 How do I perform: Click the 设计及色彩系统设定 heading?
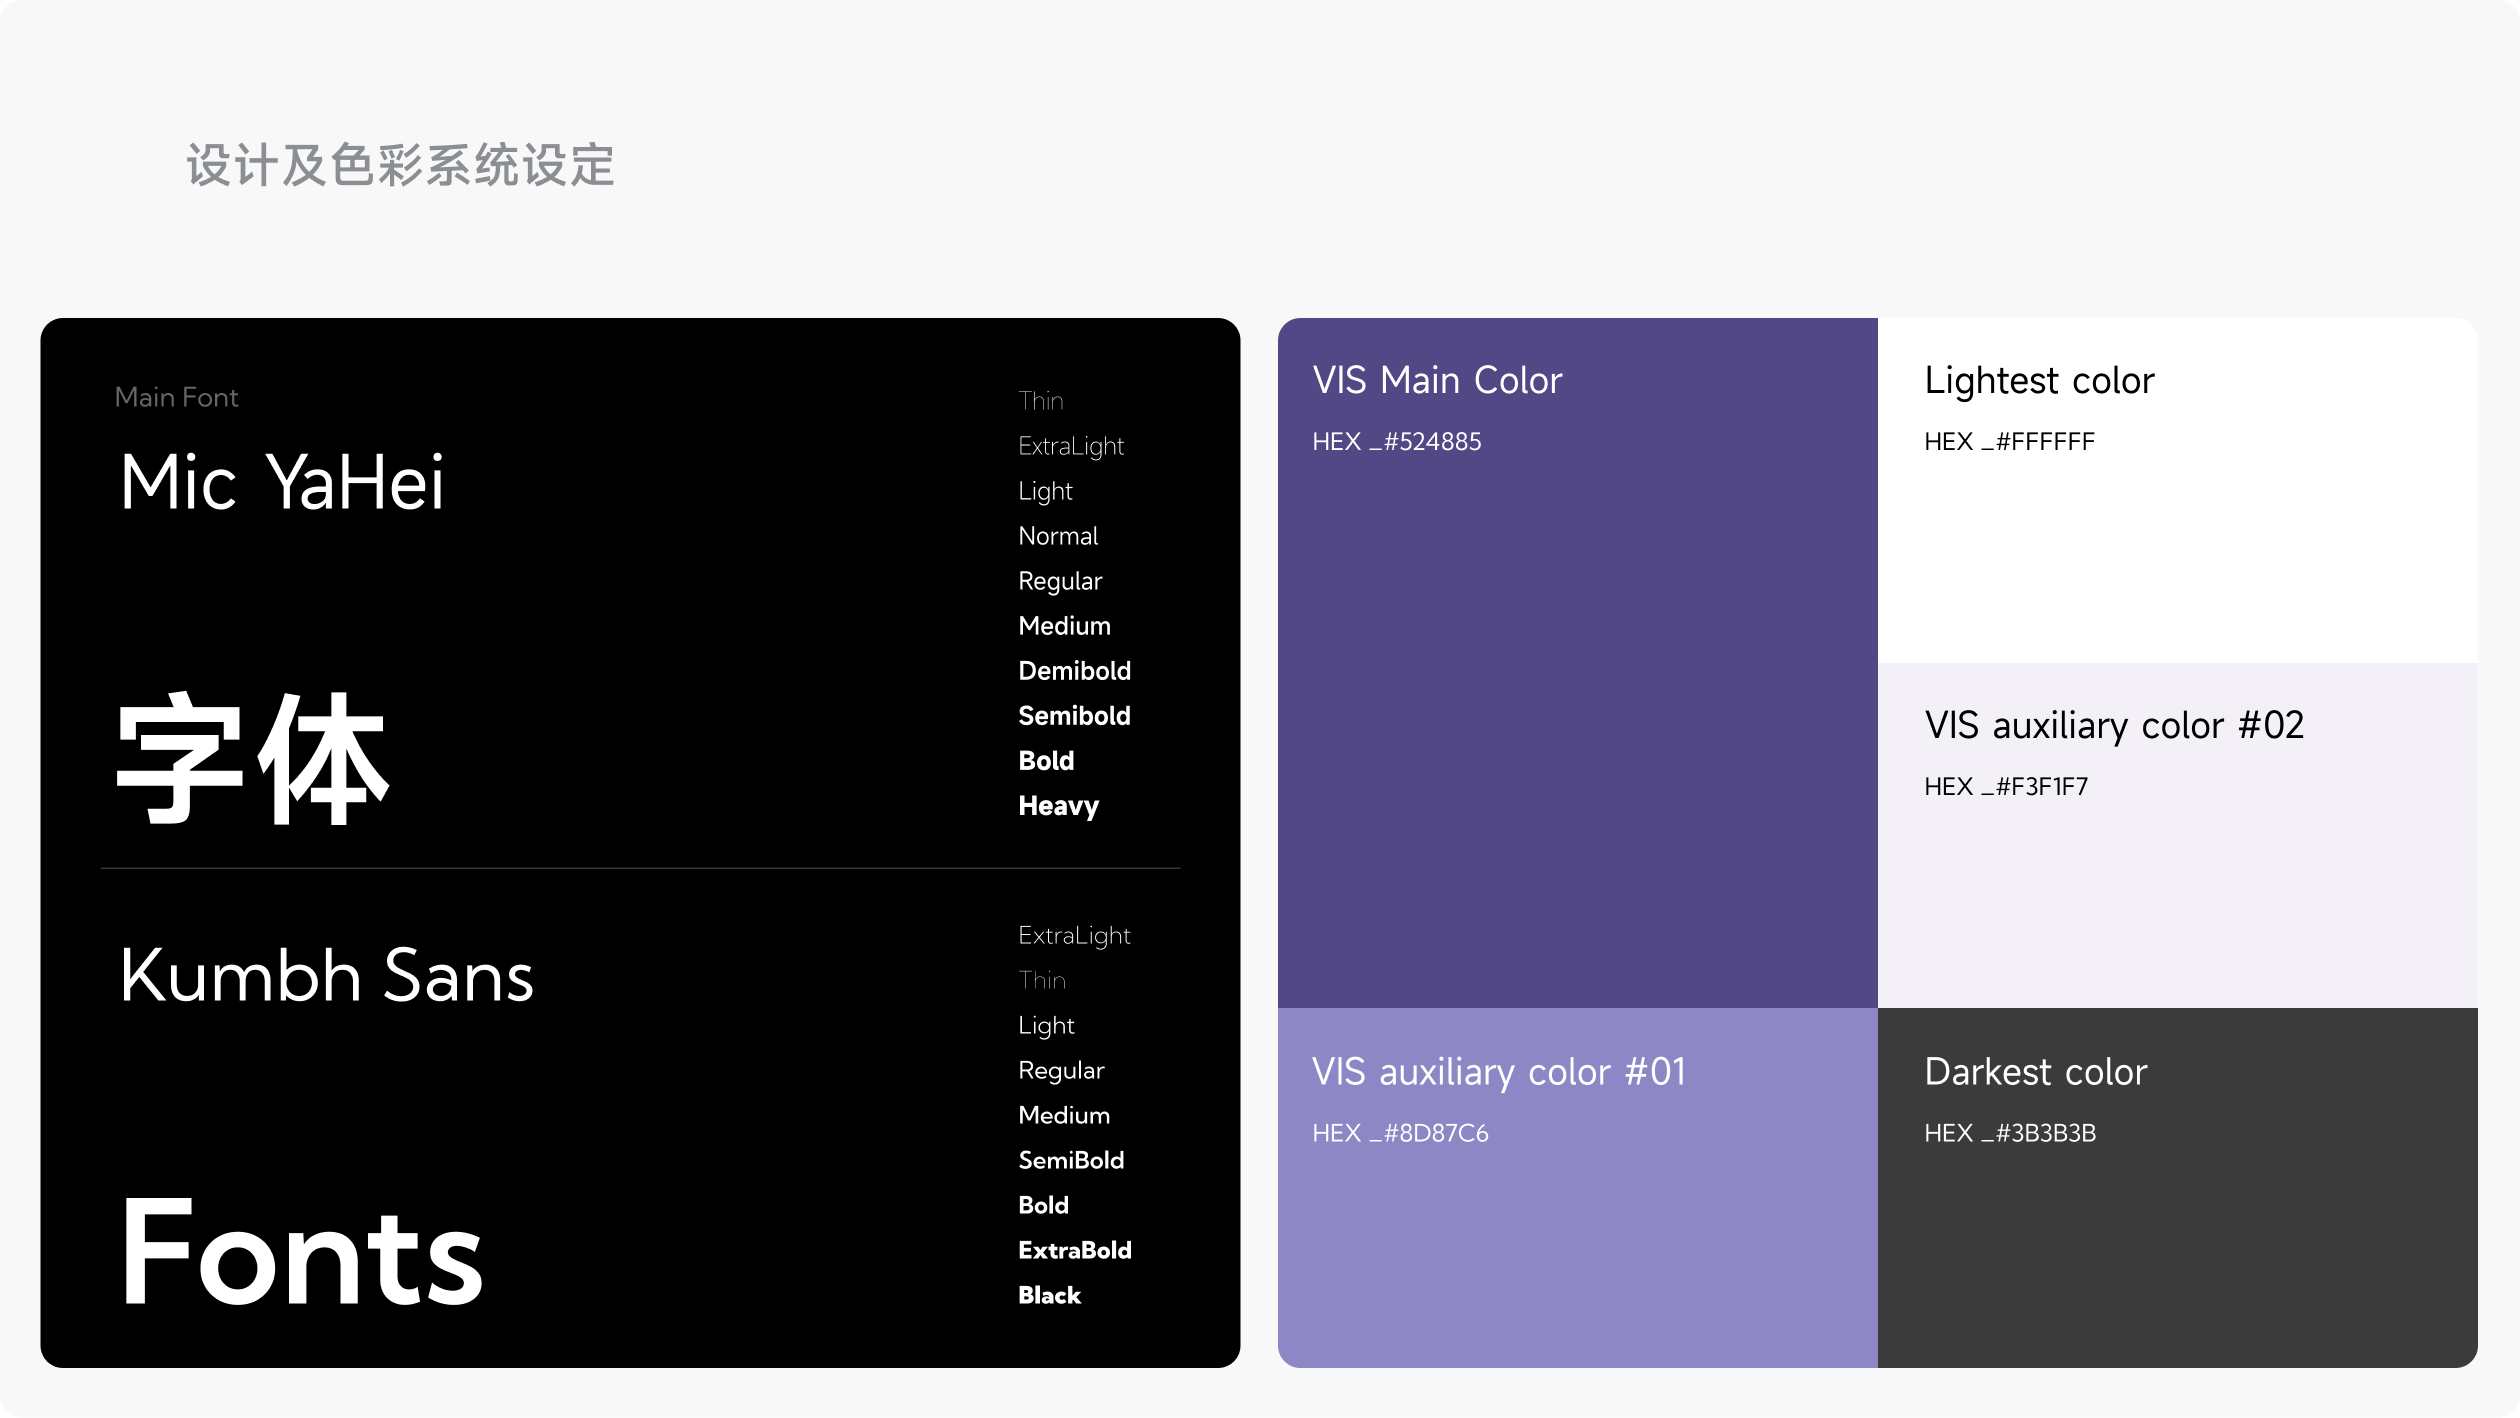[400, 165]
